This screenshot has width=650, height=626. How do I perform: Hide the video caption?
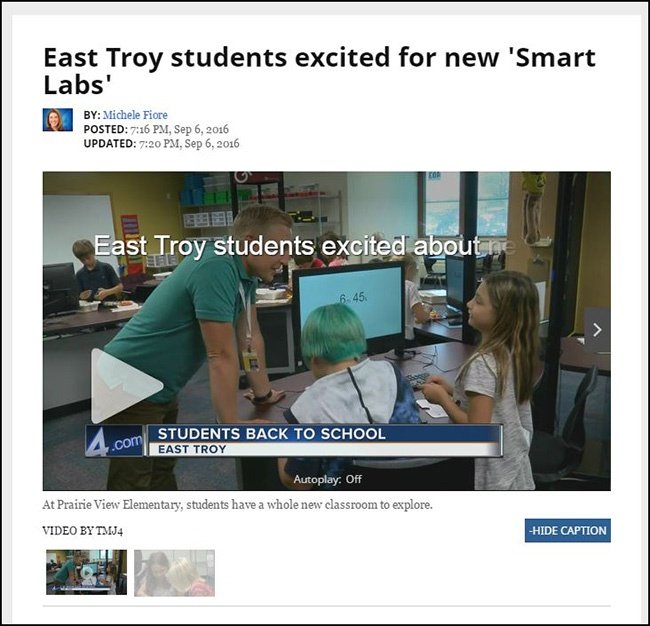pyautogui.click(x=568, y=530)
